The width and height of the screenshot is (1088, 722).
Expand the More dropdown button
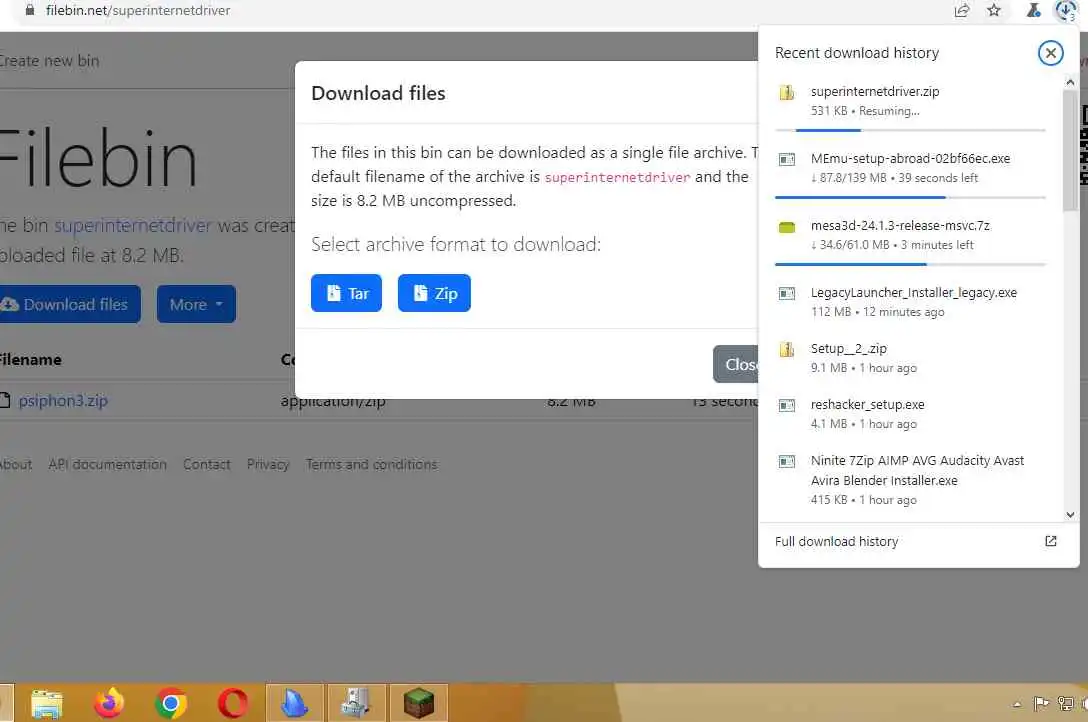(196, 304)
